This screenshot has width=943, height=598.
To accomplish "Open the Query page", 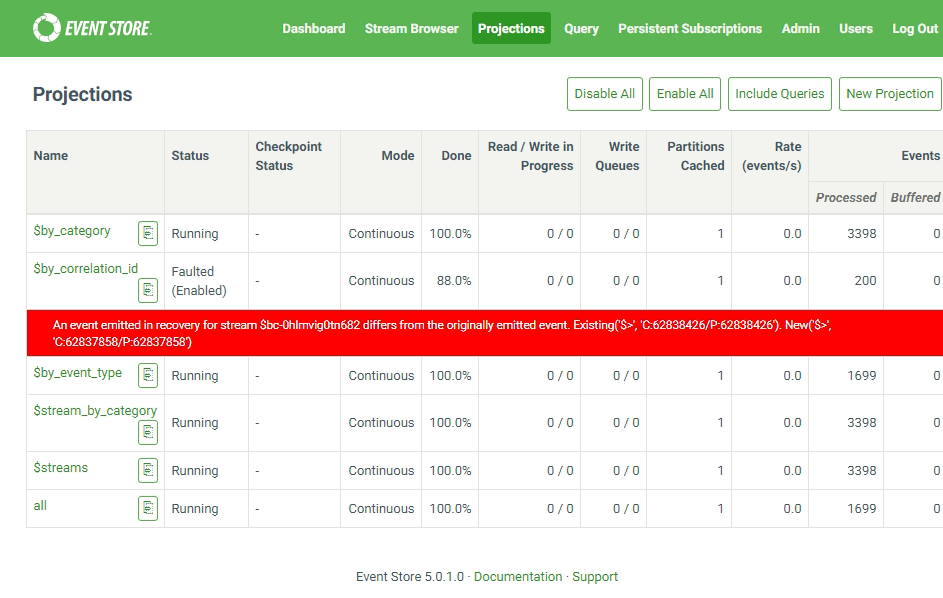I will (x=581, y=28).
